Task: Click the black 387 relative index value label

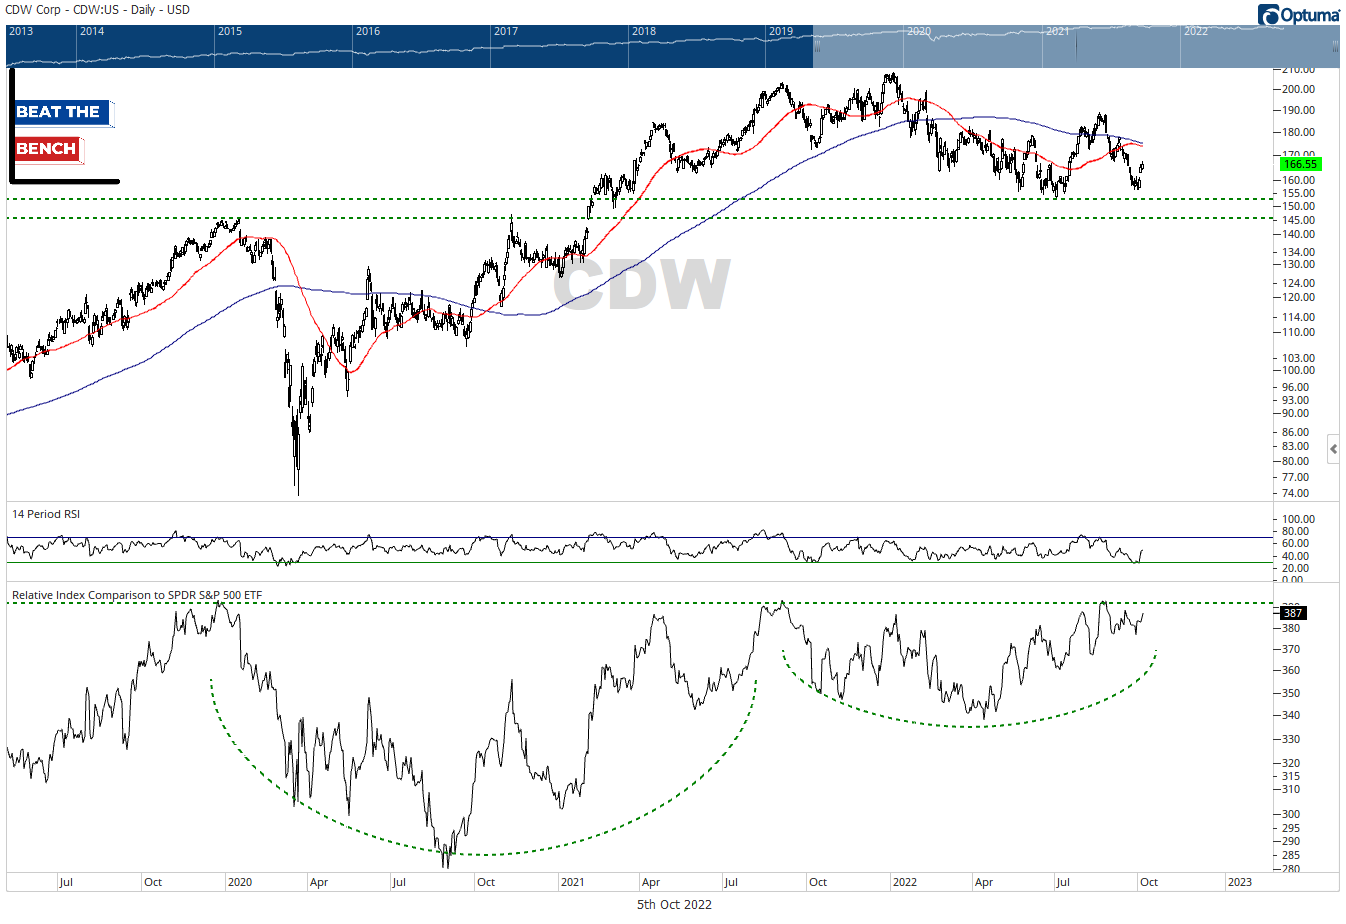Action: tap(1293, 613)
